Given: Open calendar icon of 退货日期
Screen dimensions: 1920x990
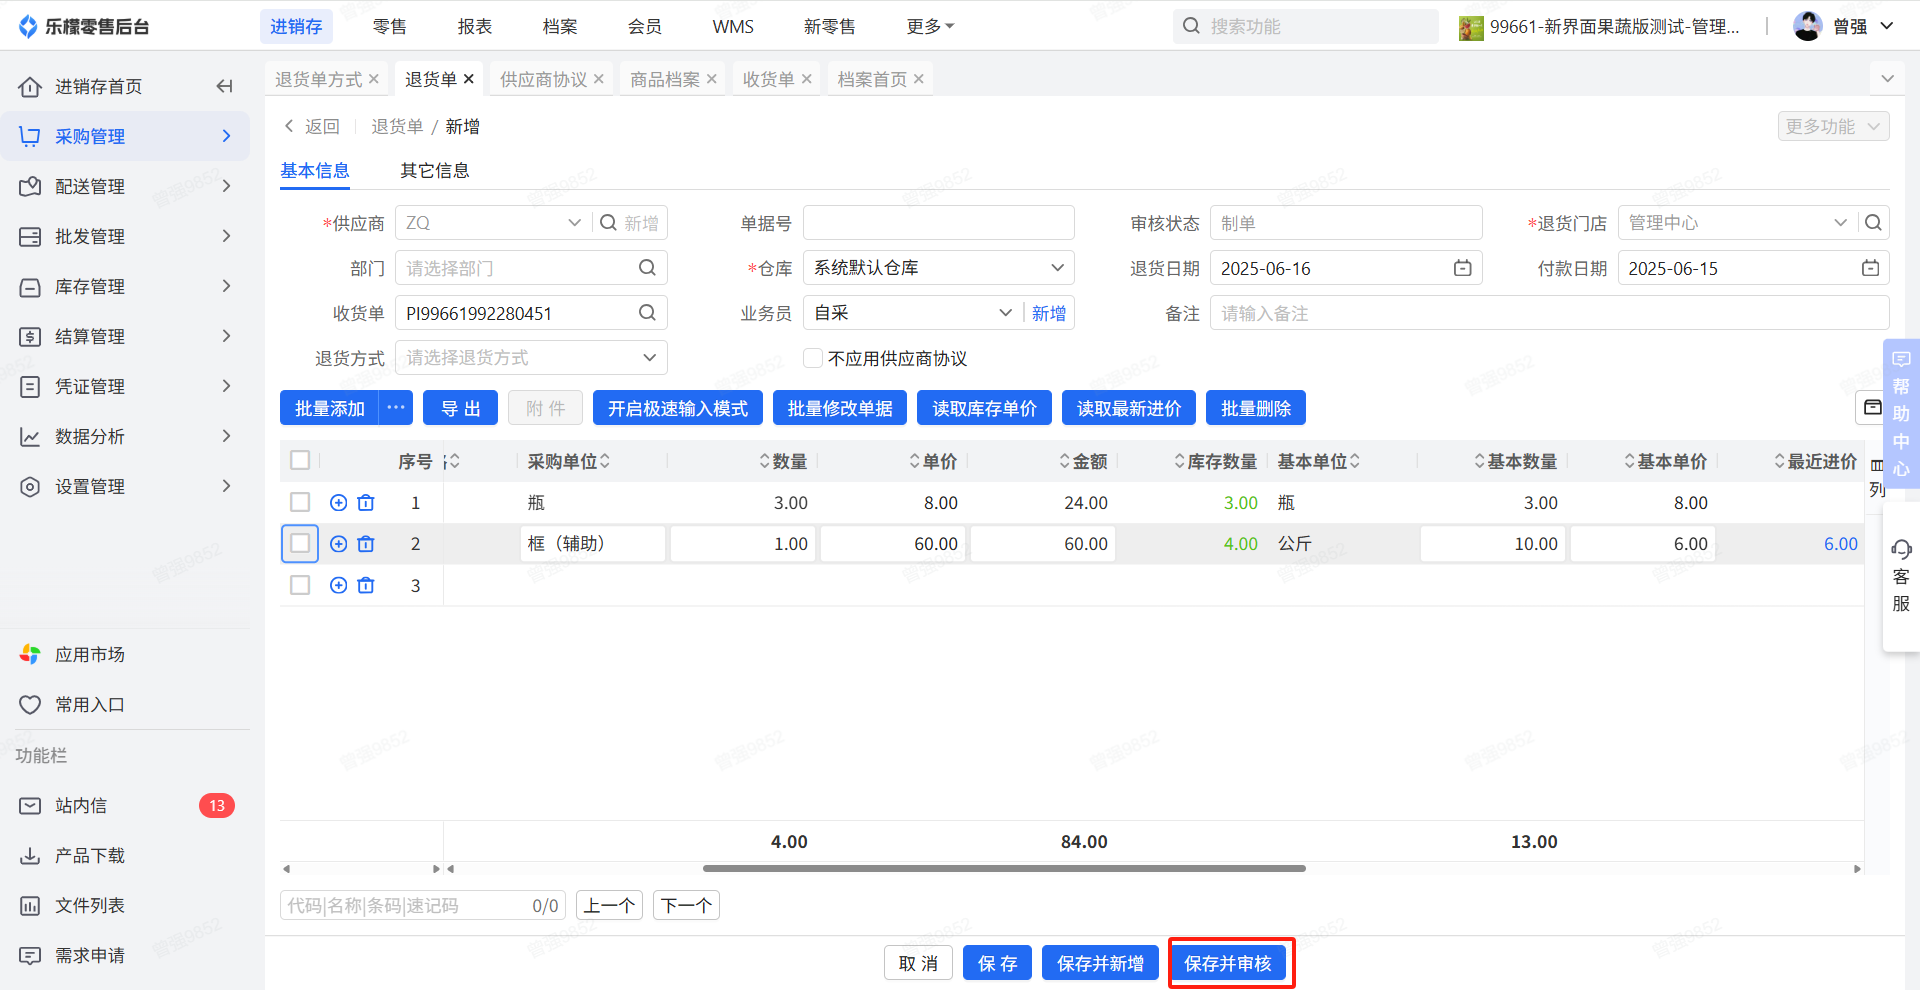Looking at the screenshot, I should coord(1462,268).
